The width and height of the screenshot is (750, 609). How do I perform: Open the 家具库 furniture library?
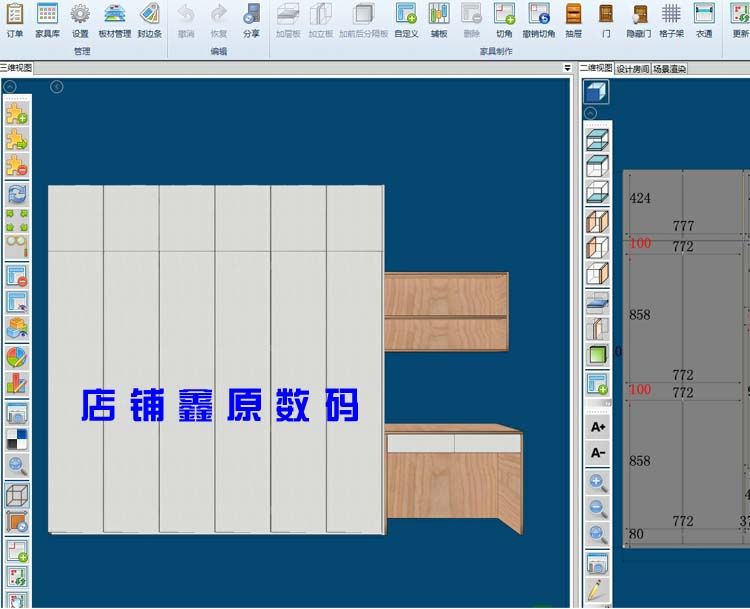47,19
